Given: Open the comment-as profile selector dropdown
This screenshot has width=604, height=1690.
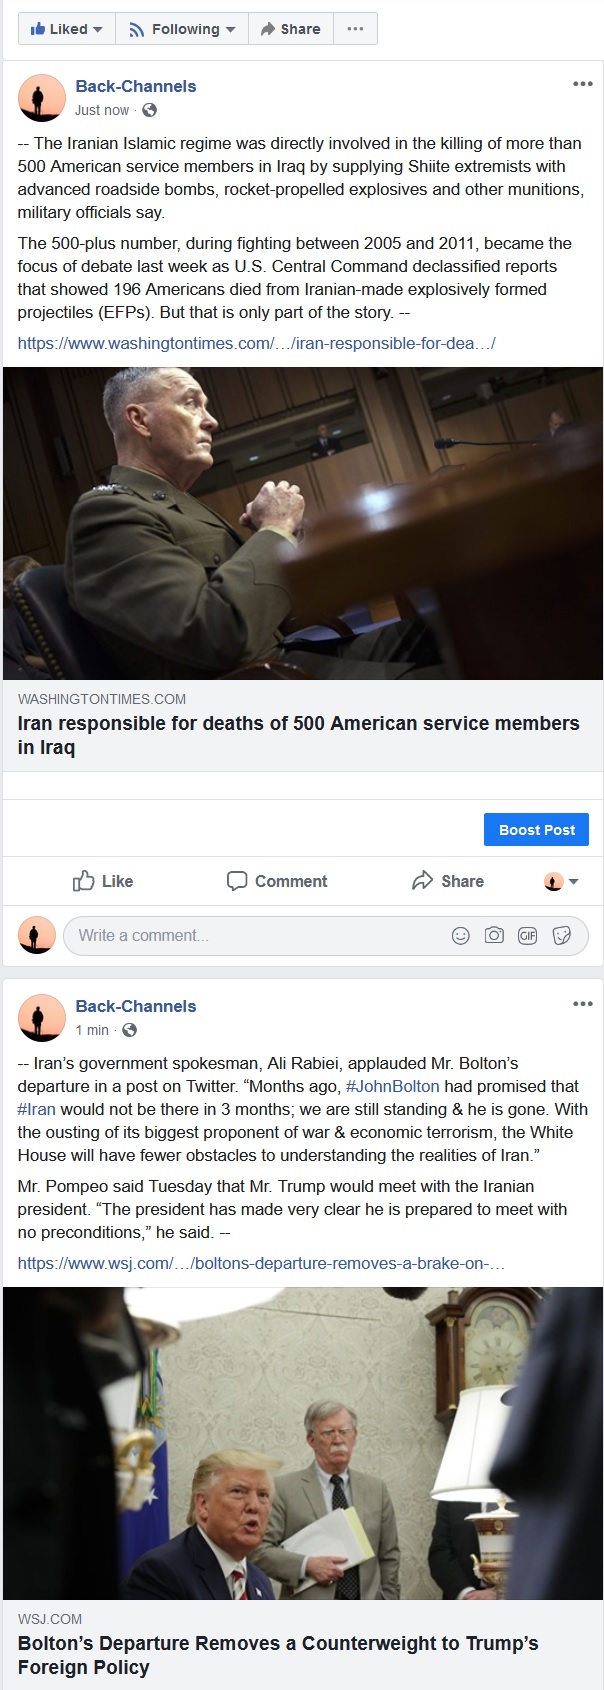Looking at the screenshot, I should point(561,882).
